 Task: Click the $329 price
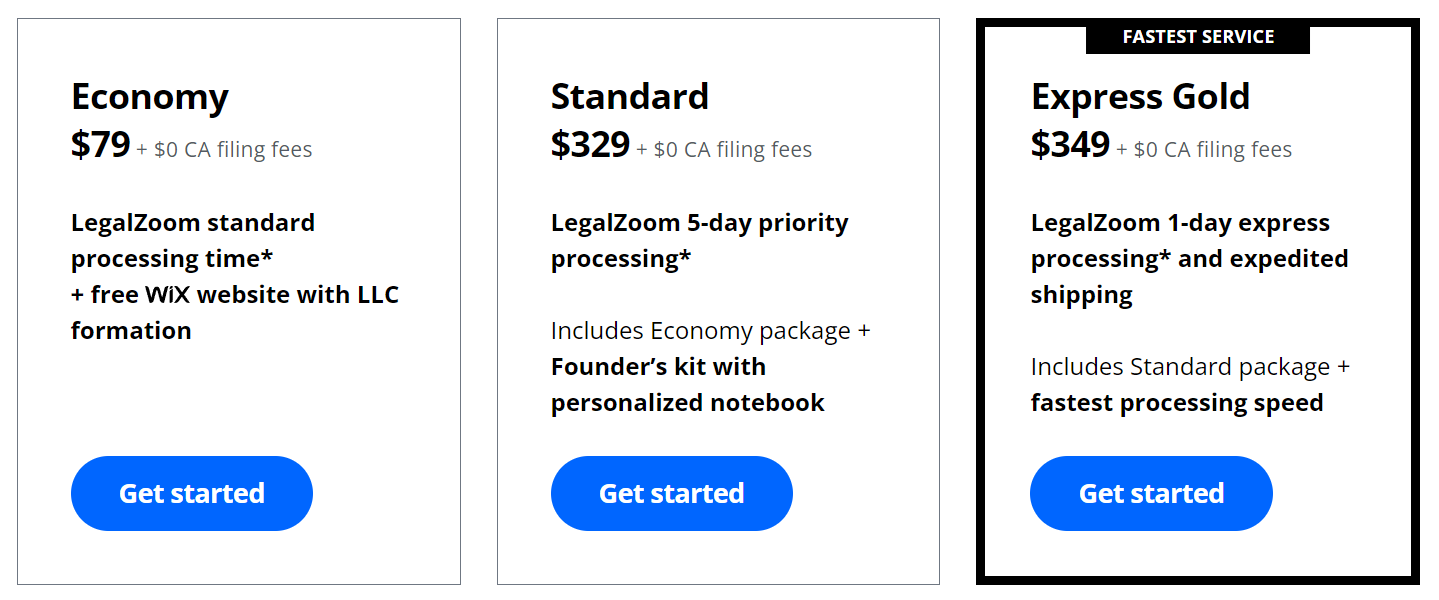[x=590, y=145]
